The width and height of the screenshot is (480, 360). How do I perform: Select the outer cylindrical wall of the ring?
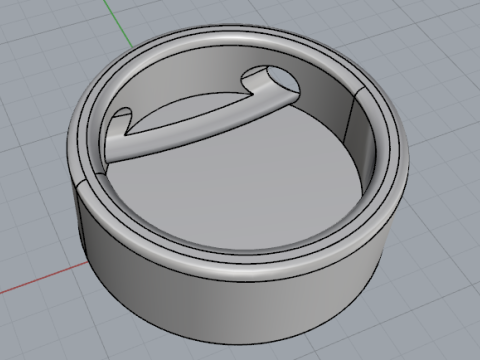click(233, 307)
